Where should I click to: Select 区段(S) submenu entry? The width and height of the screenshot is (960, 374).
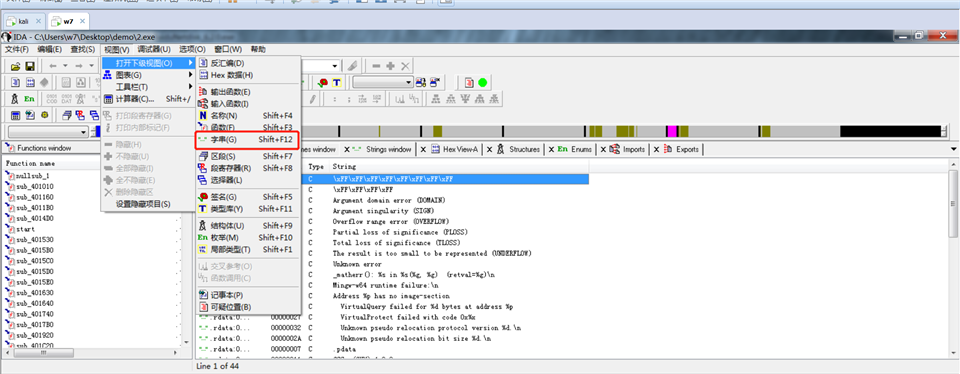click(x=247, y=156)
